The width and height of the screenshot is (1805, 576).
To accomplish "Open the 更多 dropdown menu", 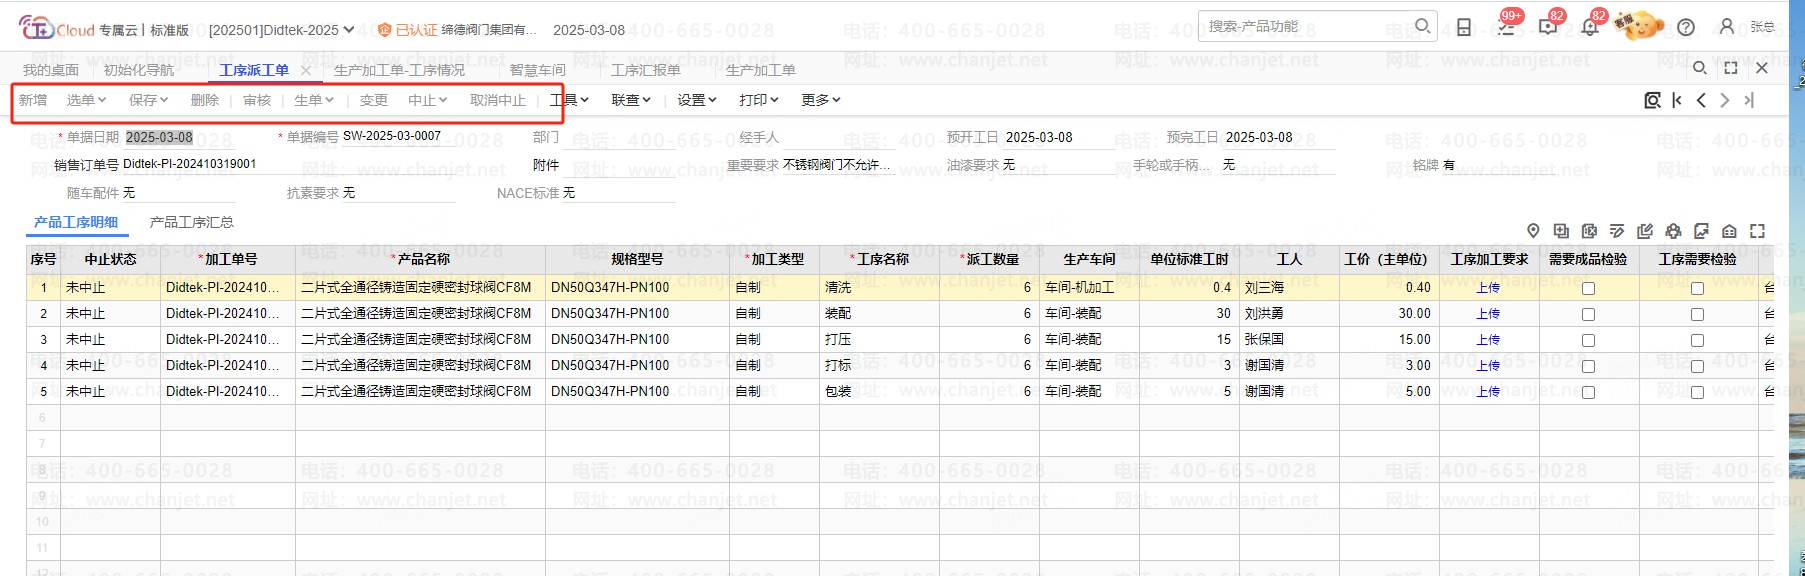I will pos(820,100).
